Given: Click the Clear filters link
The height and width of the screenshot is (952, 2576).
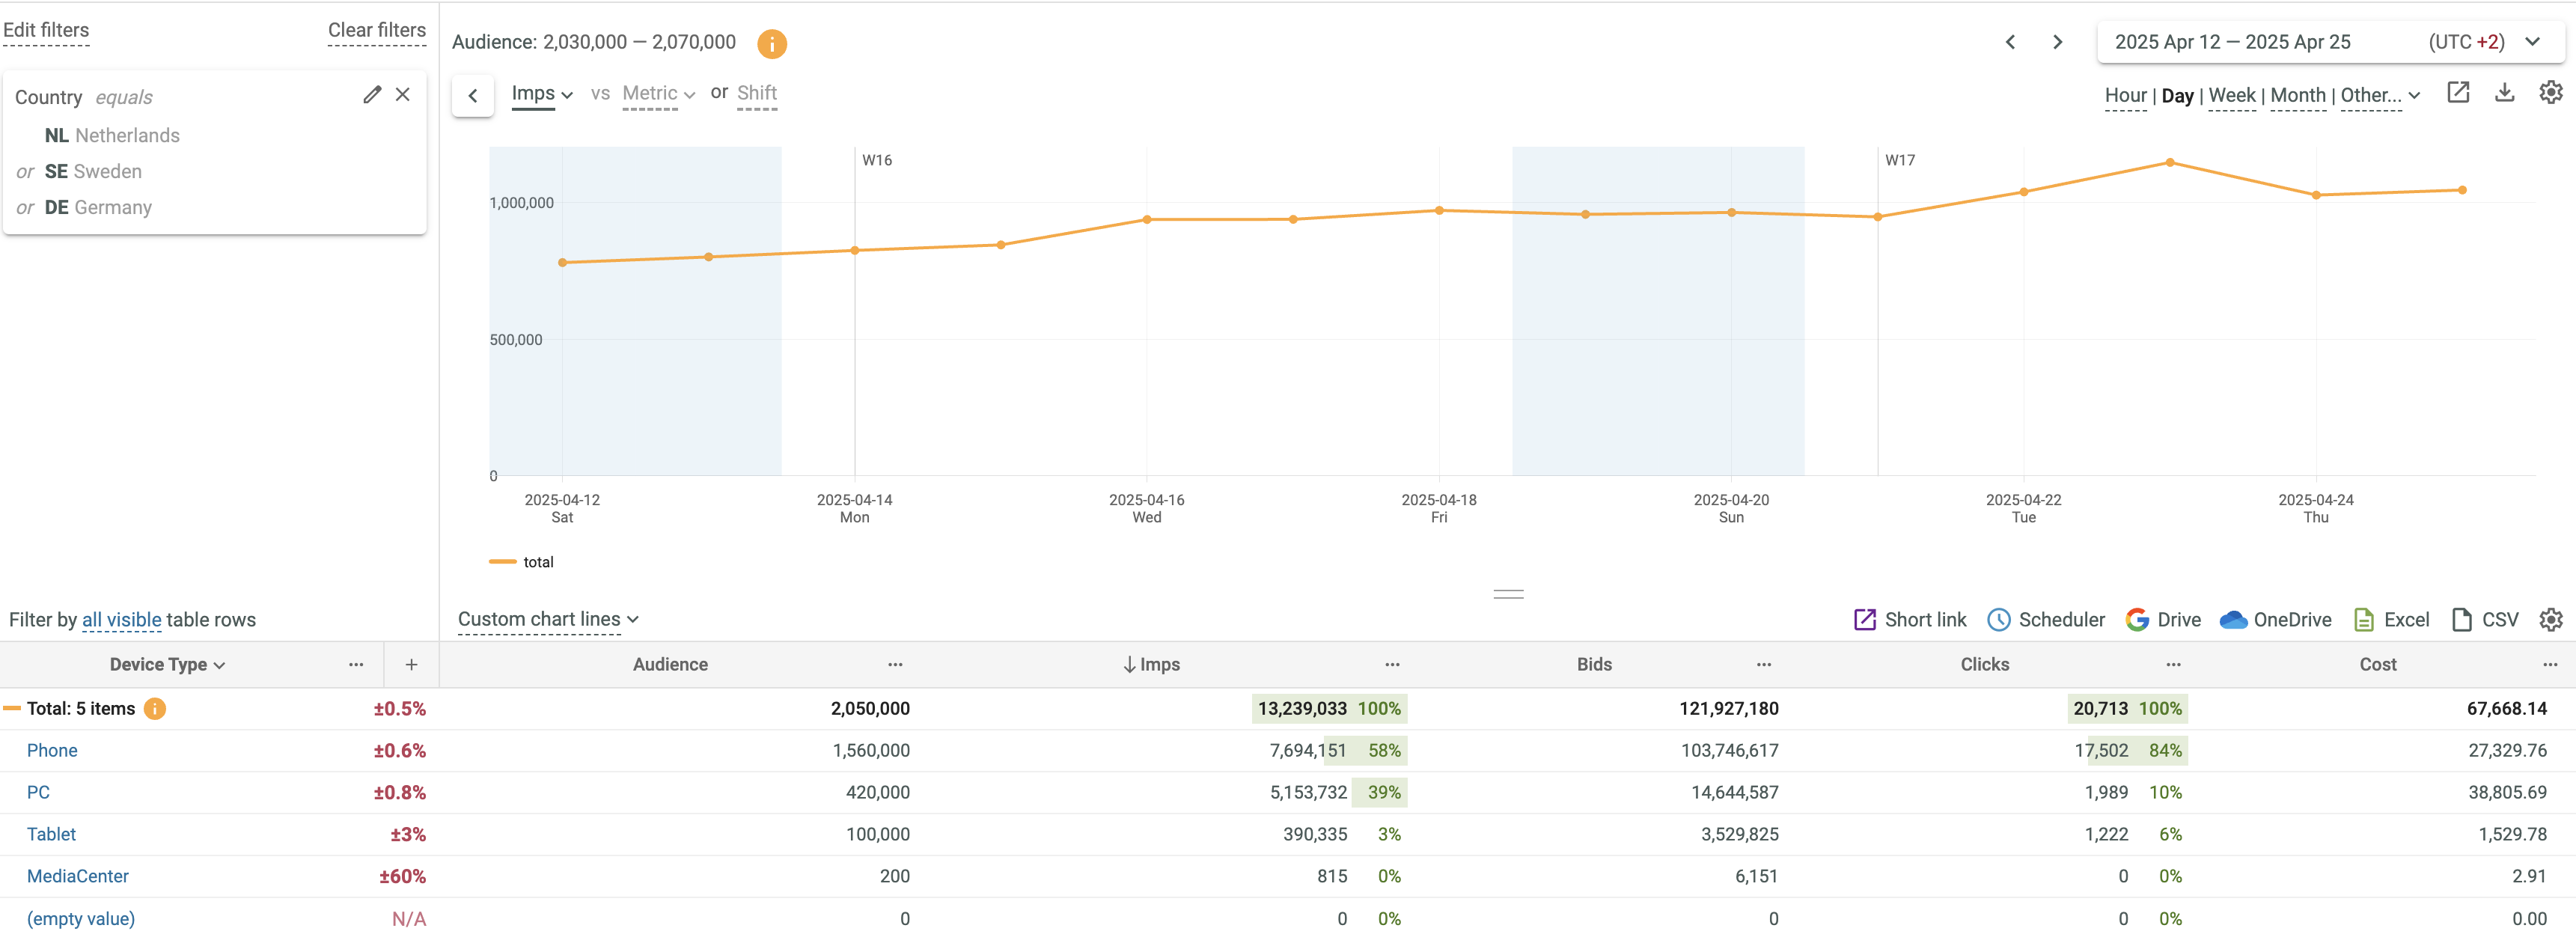Looking at the screenshot, I should tap(376, 31).
